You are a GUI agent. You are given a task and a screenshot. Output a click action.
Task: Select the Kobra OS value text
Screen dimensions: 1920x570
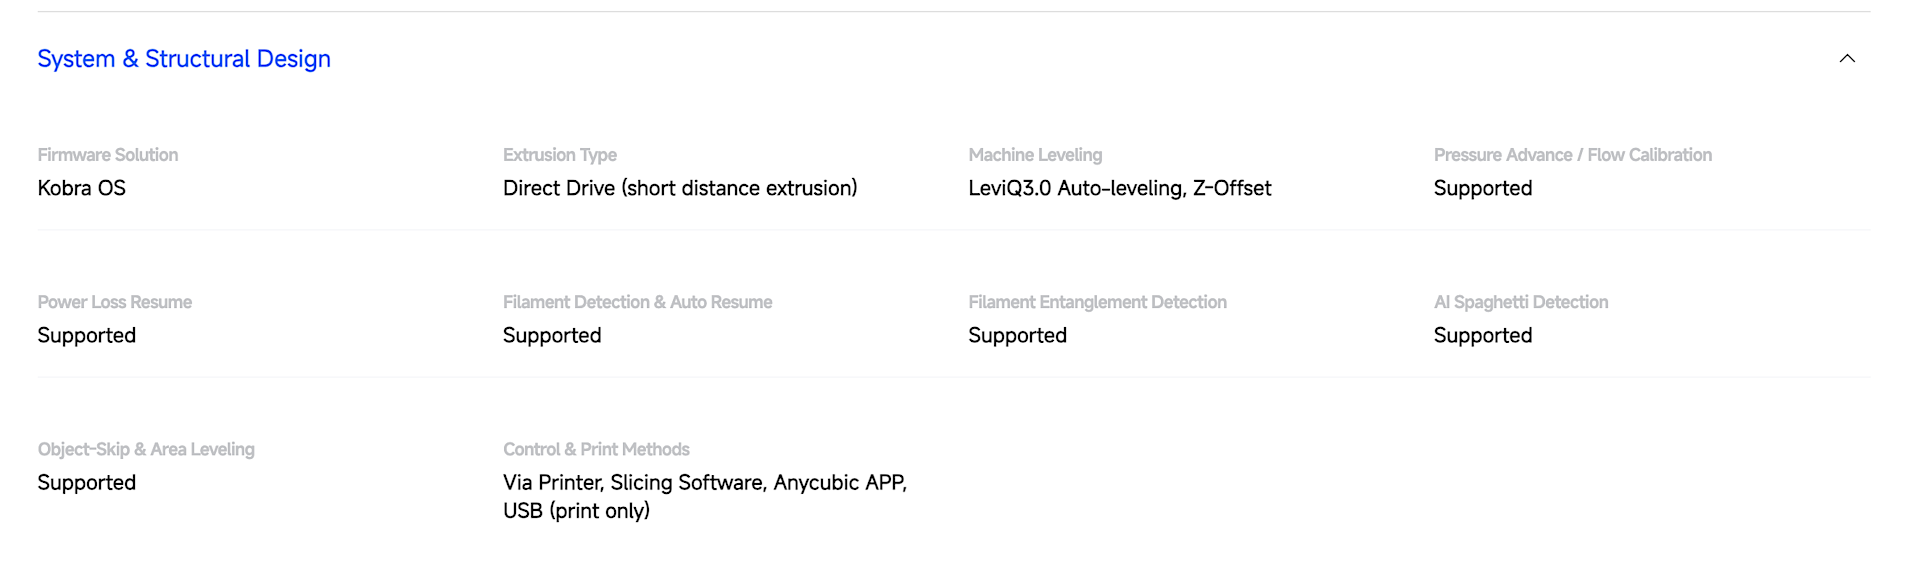pos(82,188)
